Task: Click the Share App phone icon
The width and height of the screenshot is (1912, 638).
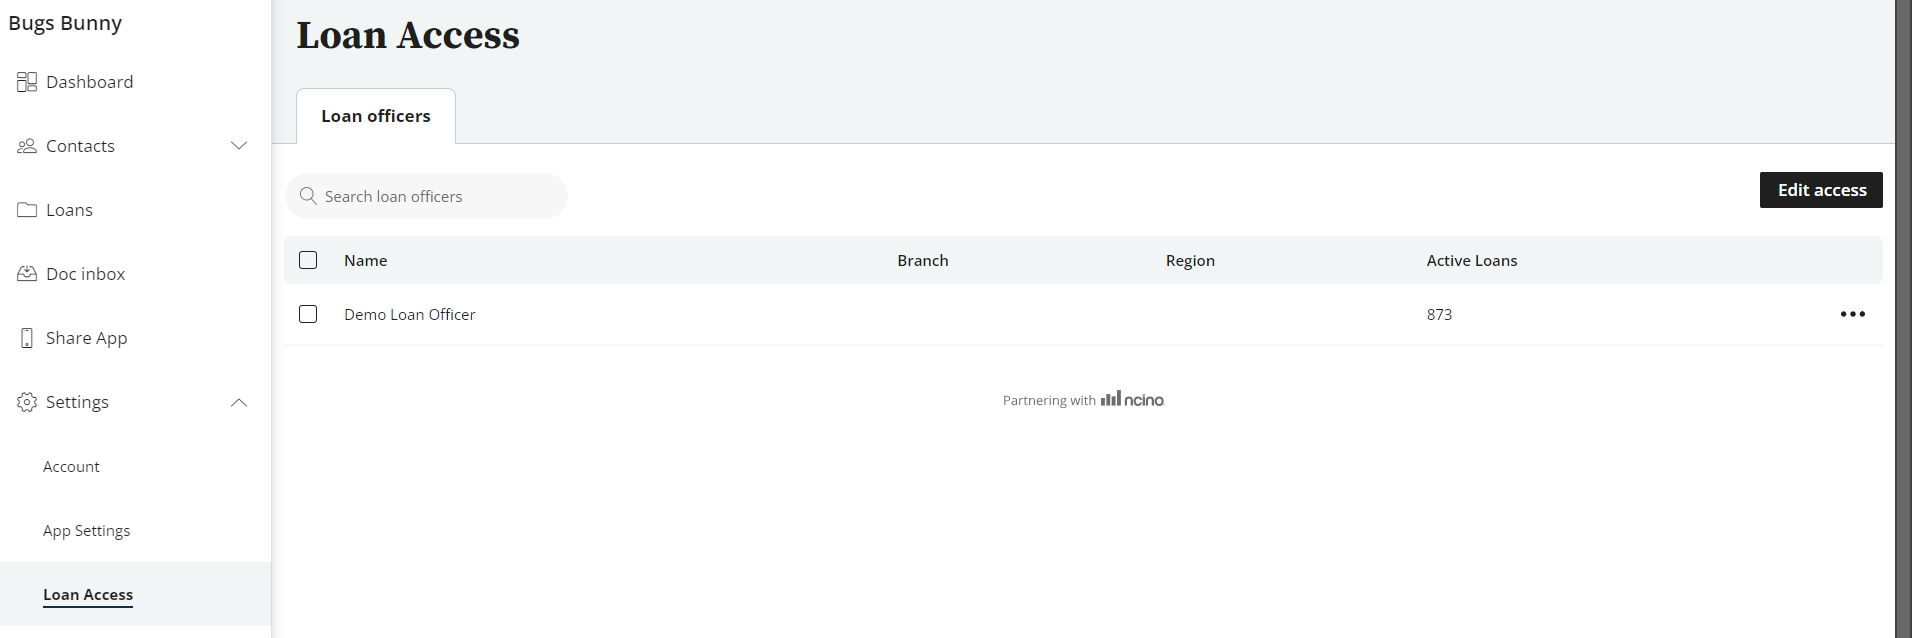Action: coord(27,338)
